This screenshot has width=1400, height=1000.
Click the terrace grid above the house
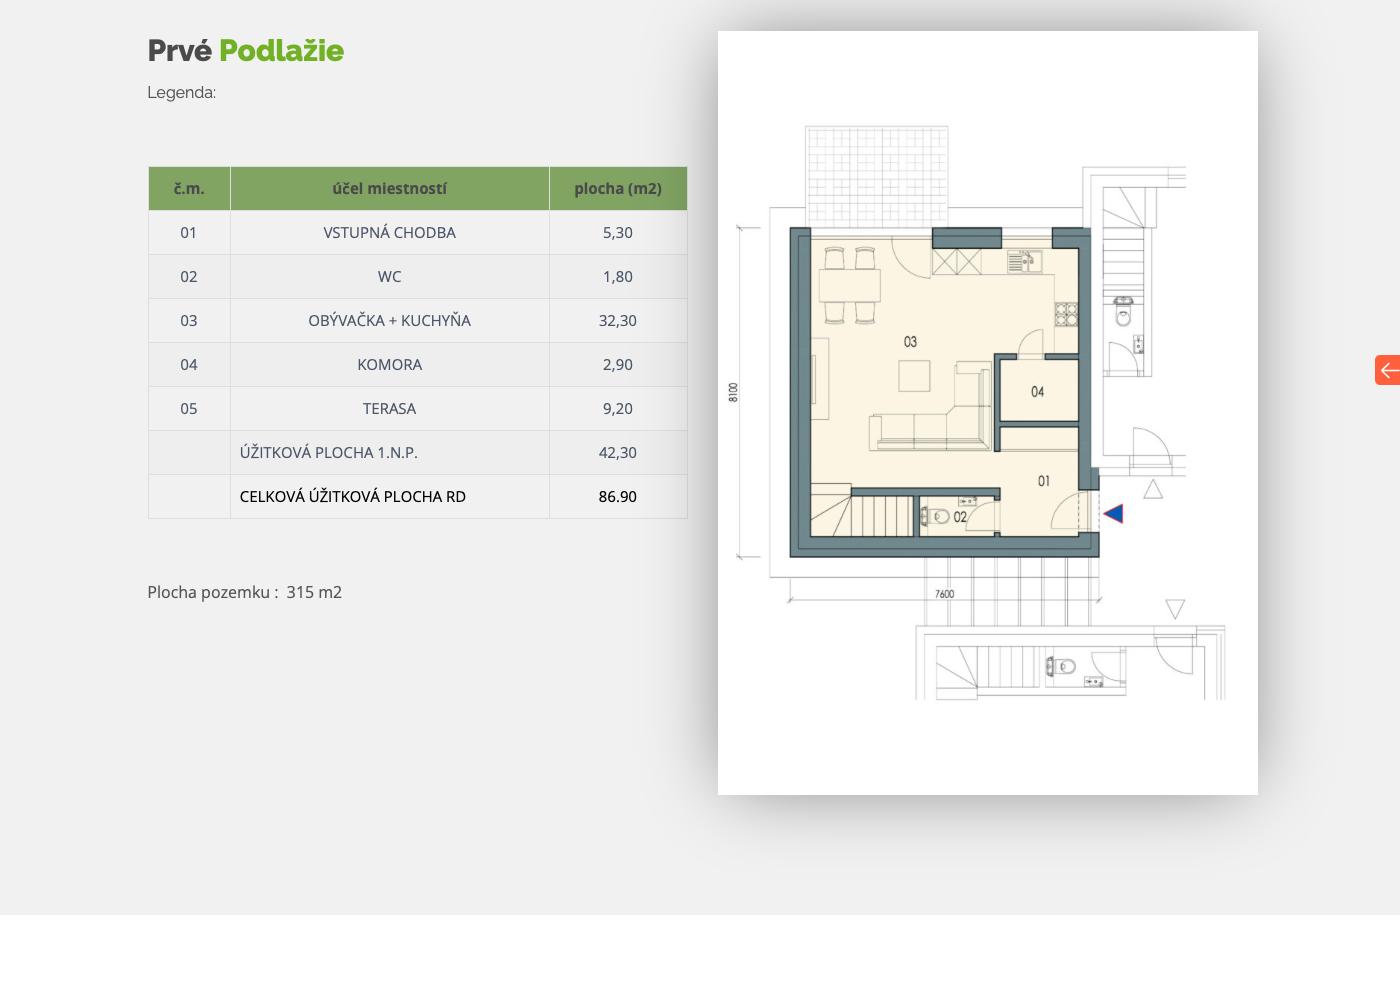point(877,175)
